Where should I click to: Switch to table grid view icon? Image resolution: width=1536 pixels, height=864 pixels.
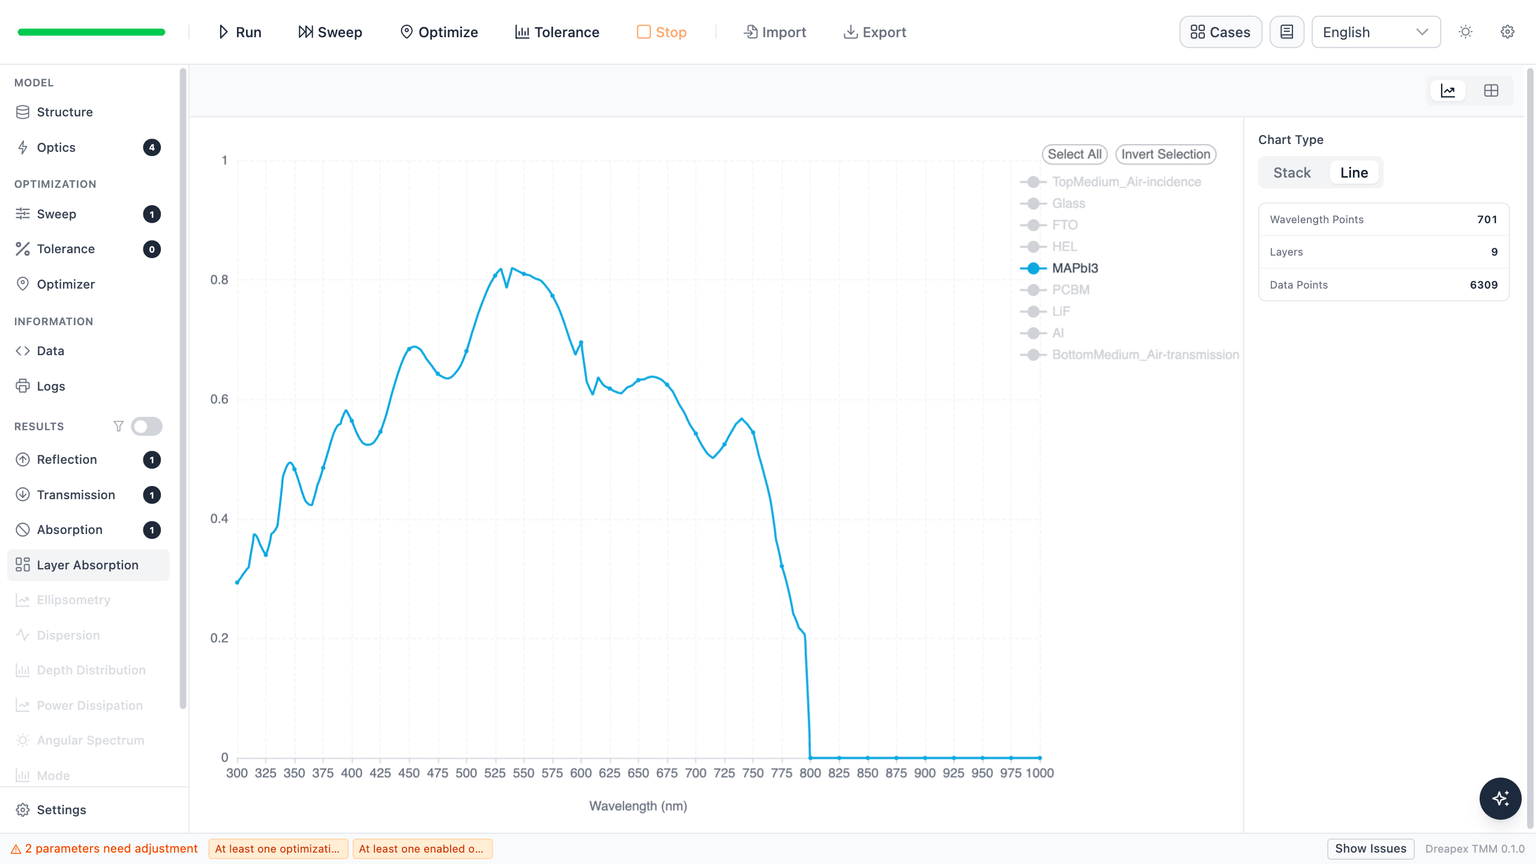point(1491,91)
